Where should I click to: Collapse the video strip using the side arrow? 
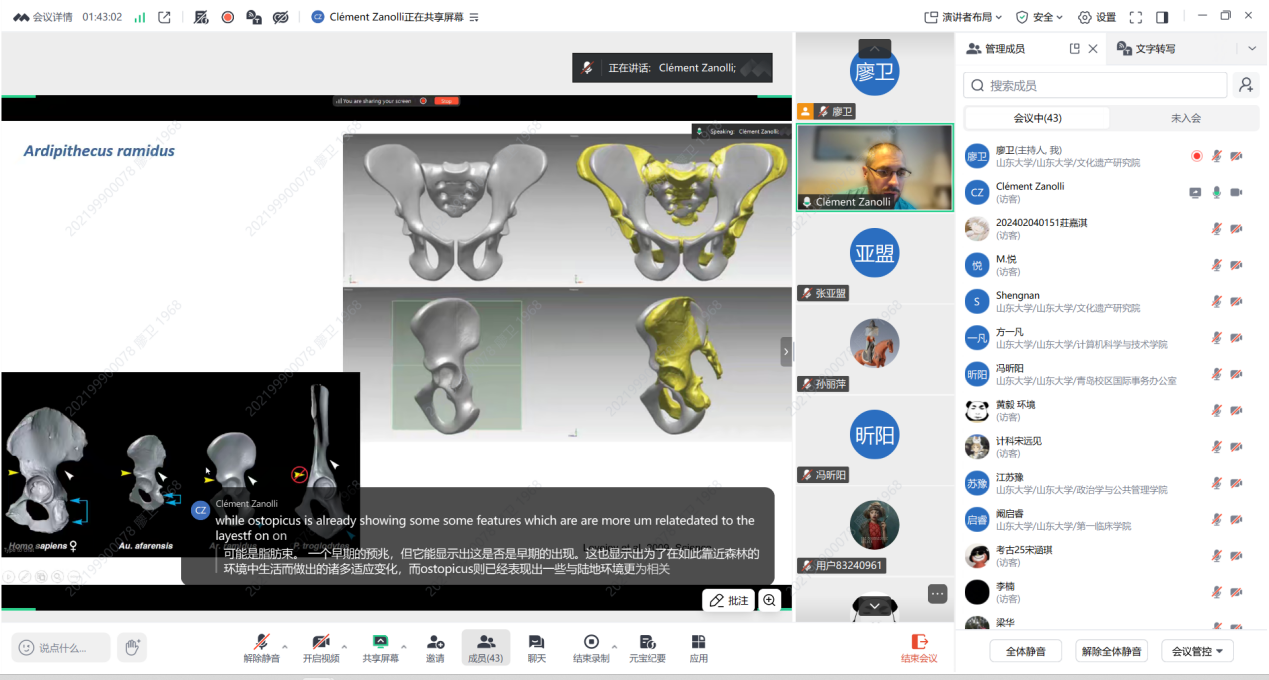coord(786,351)
